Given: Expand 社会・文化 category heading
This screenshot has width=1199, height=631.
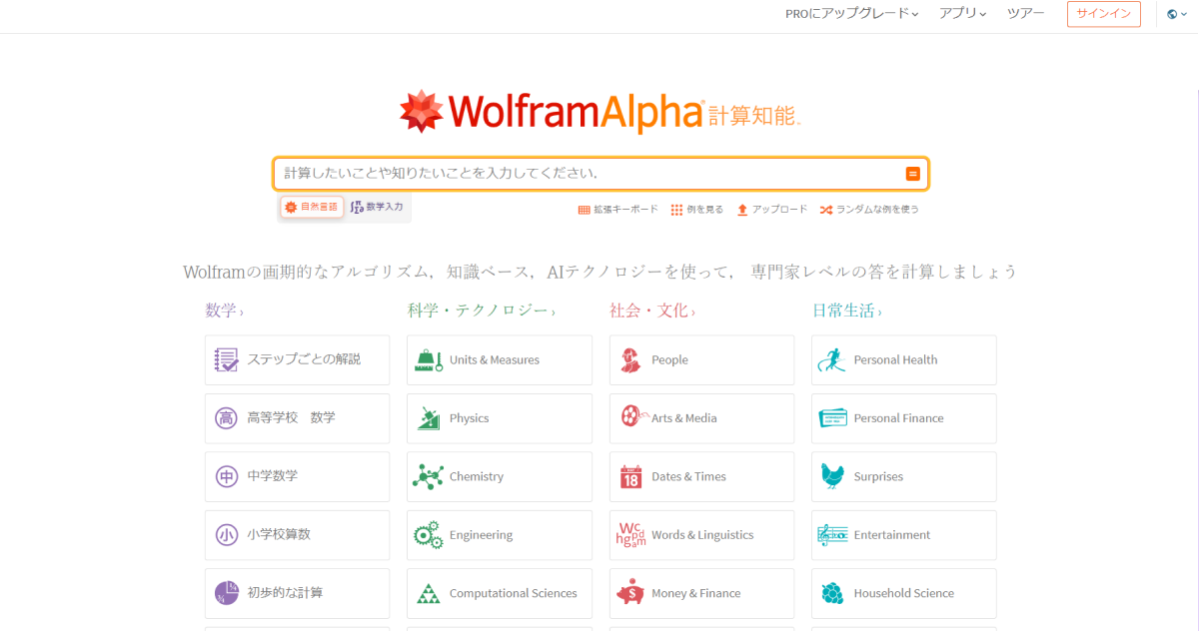Looking at the screenshot, I should pyautogui.click(x=652, y=311).
